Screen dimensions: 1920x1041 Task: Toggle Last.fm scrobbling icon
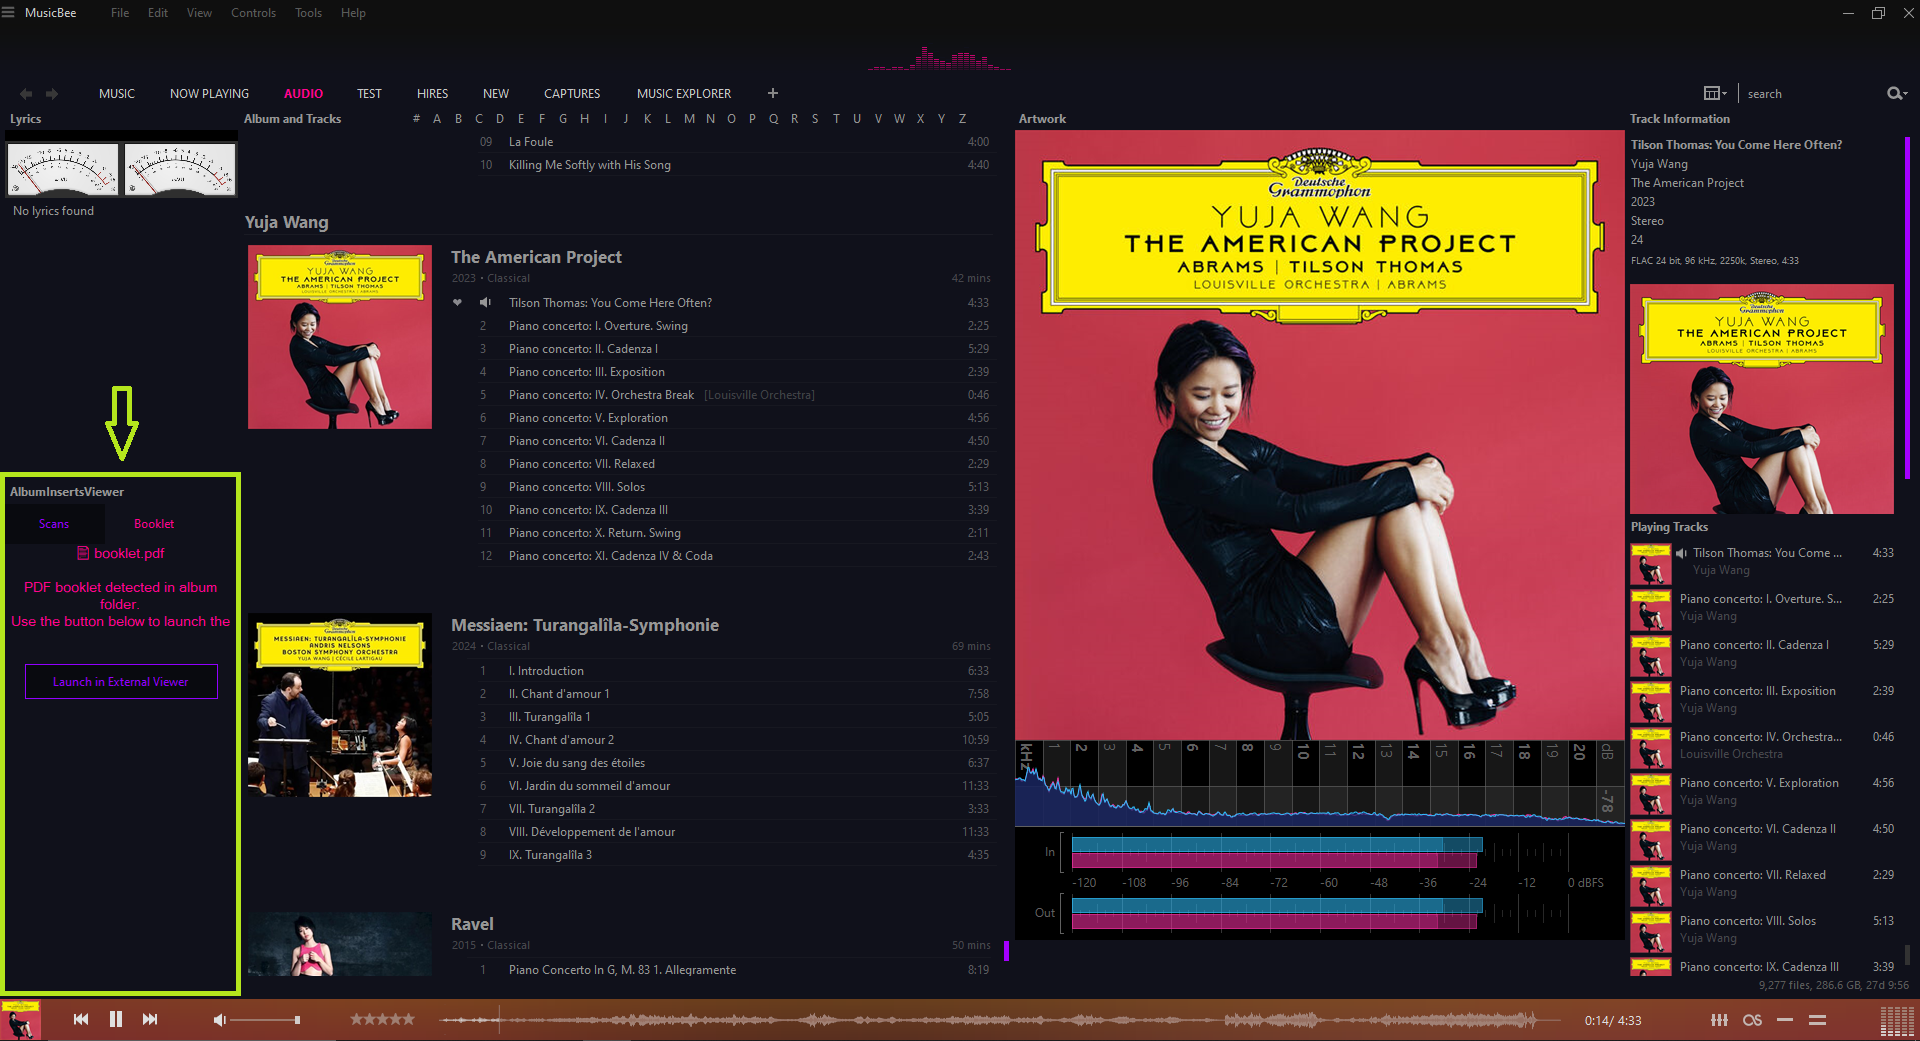[1752, 1020]
